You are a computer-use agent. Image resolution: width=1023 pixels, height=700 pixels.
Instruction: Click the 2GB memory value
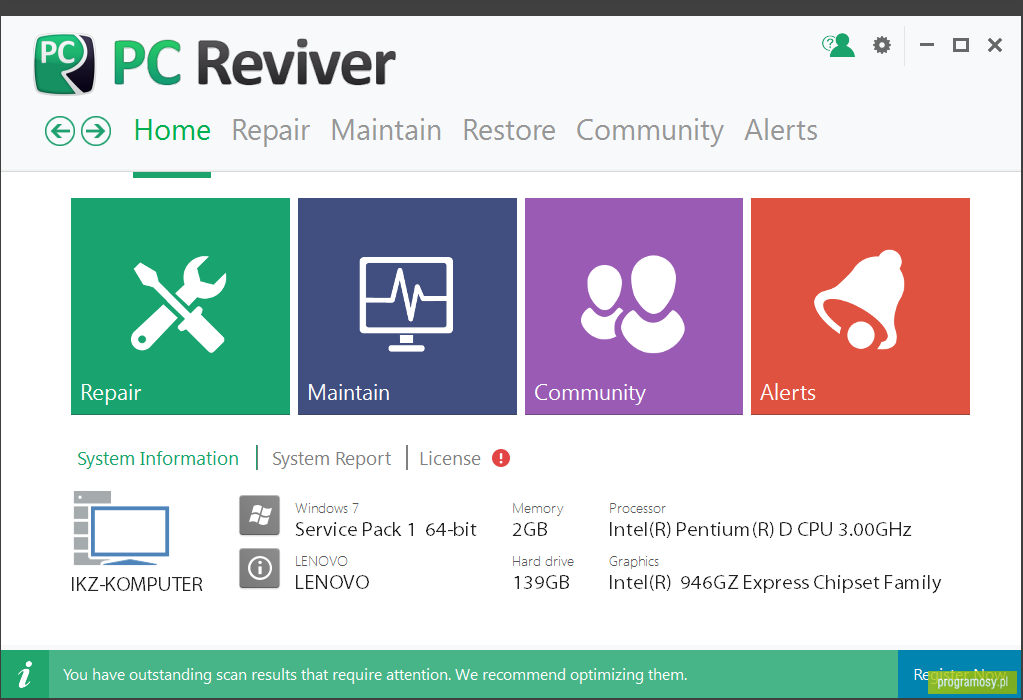click(530, 529)
